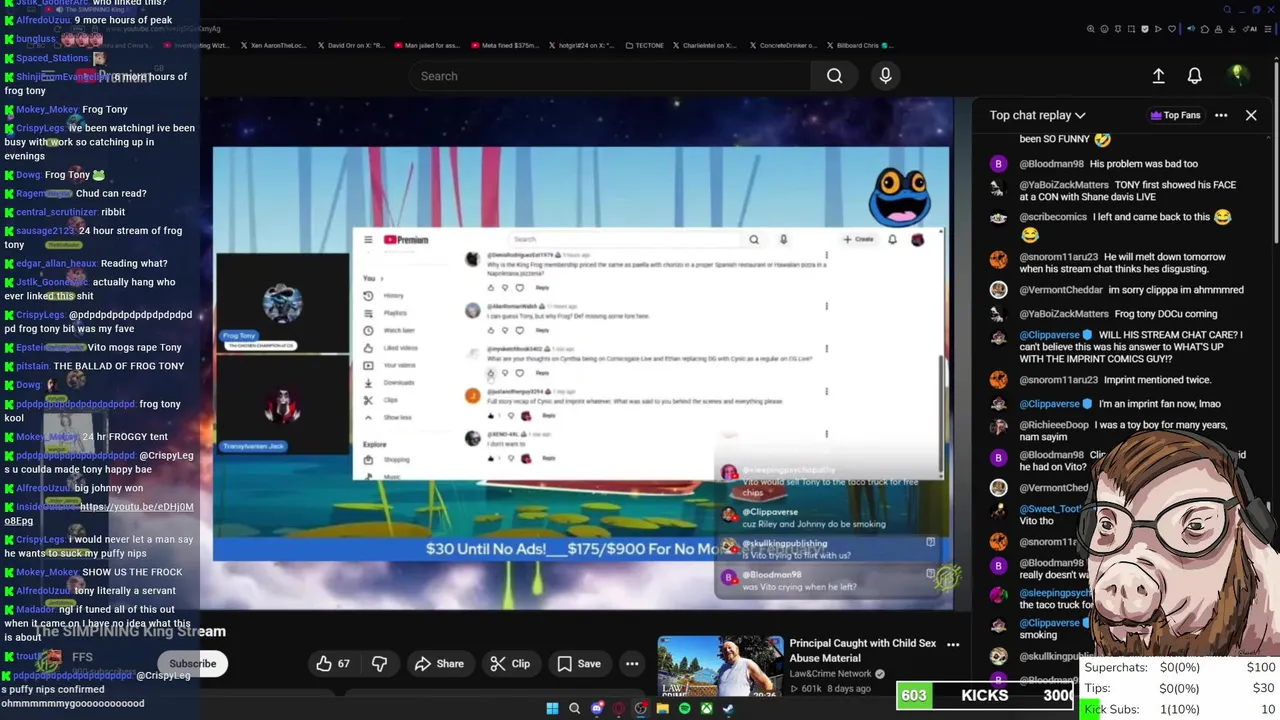Activate voice search microphone icon
1280x720 pixels.
(885, 76)
